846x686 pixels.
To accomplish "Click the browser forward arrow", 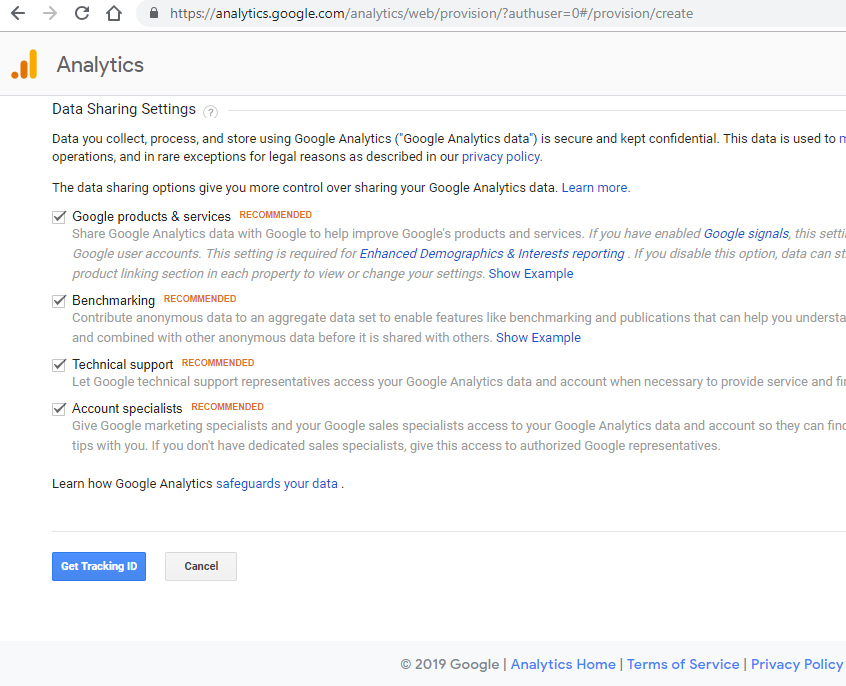I will pos(50,13).
